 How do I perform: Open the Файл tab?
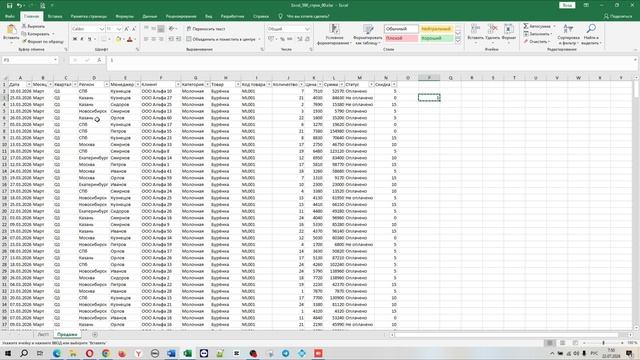tap(10, 16)
